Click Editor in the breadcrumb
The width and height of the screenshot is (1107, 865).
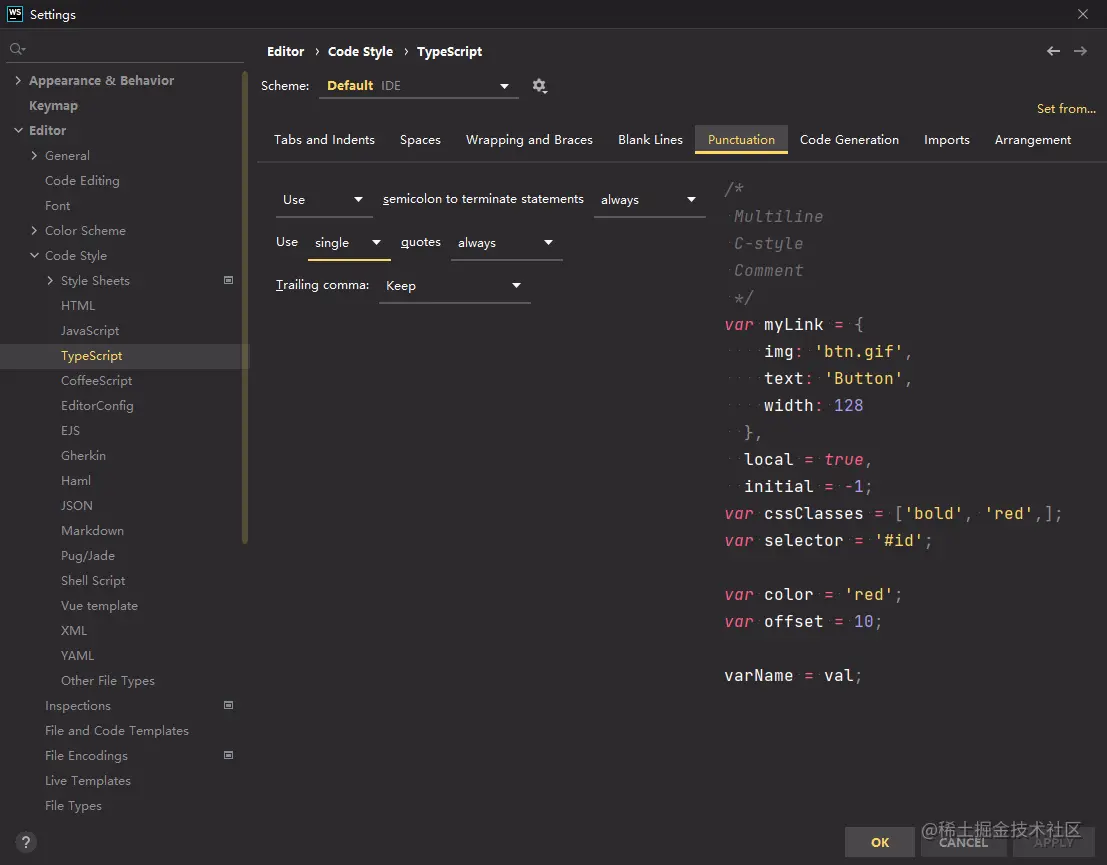(285, 52)
